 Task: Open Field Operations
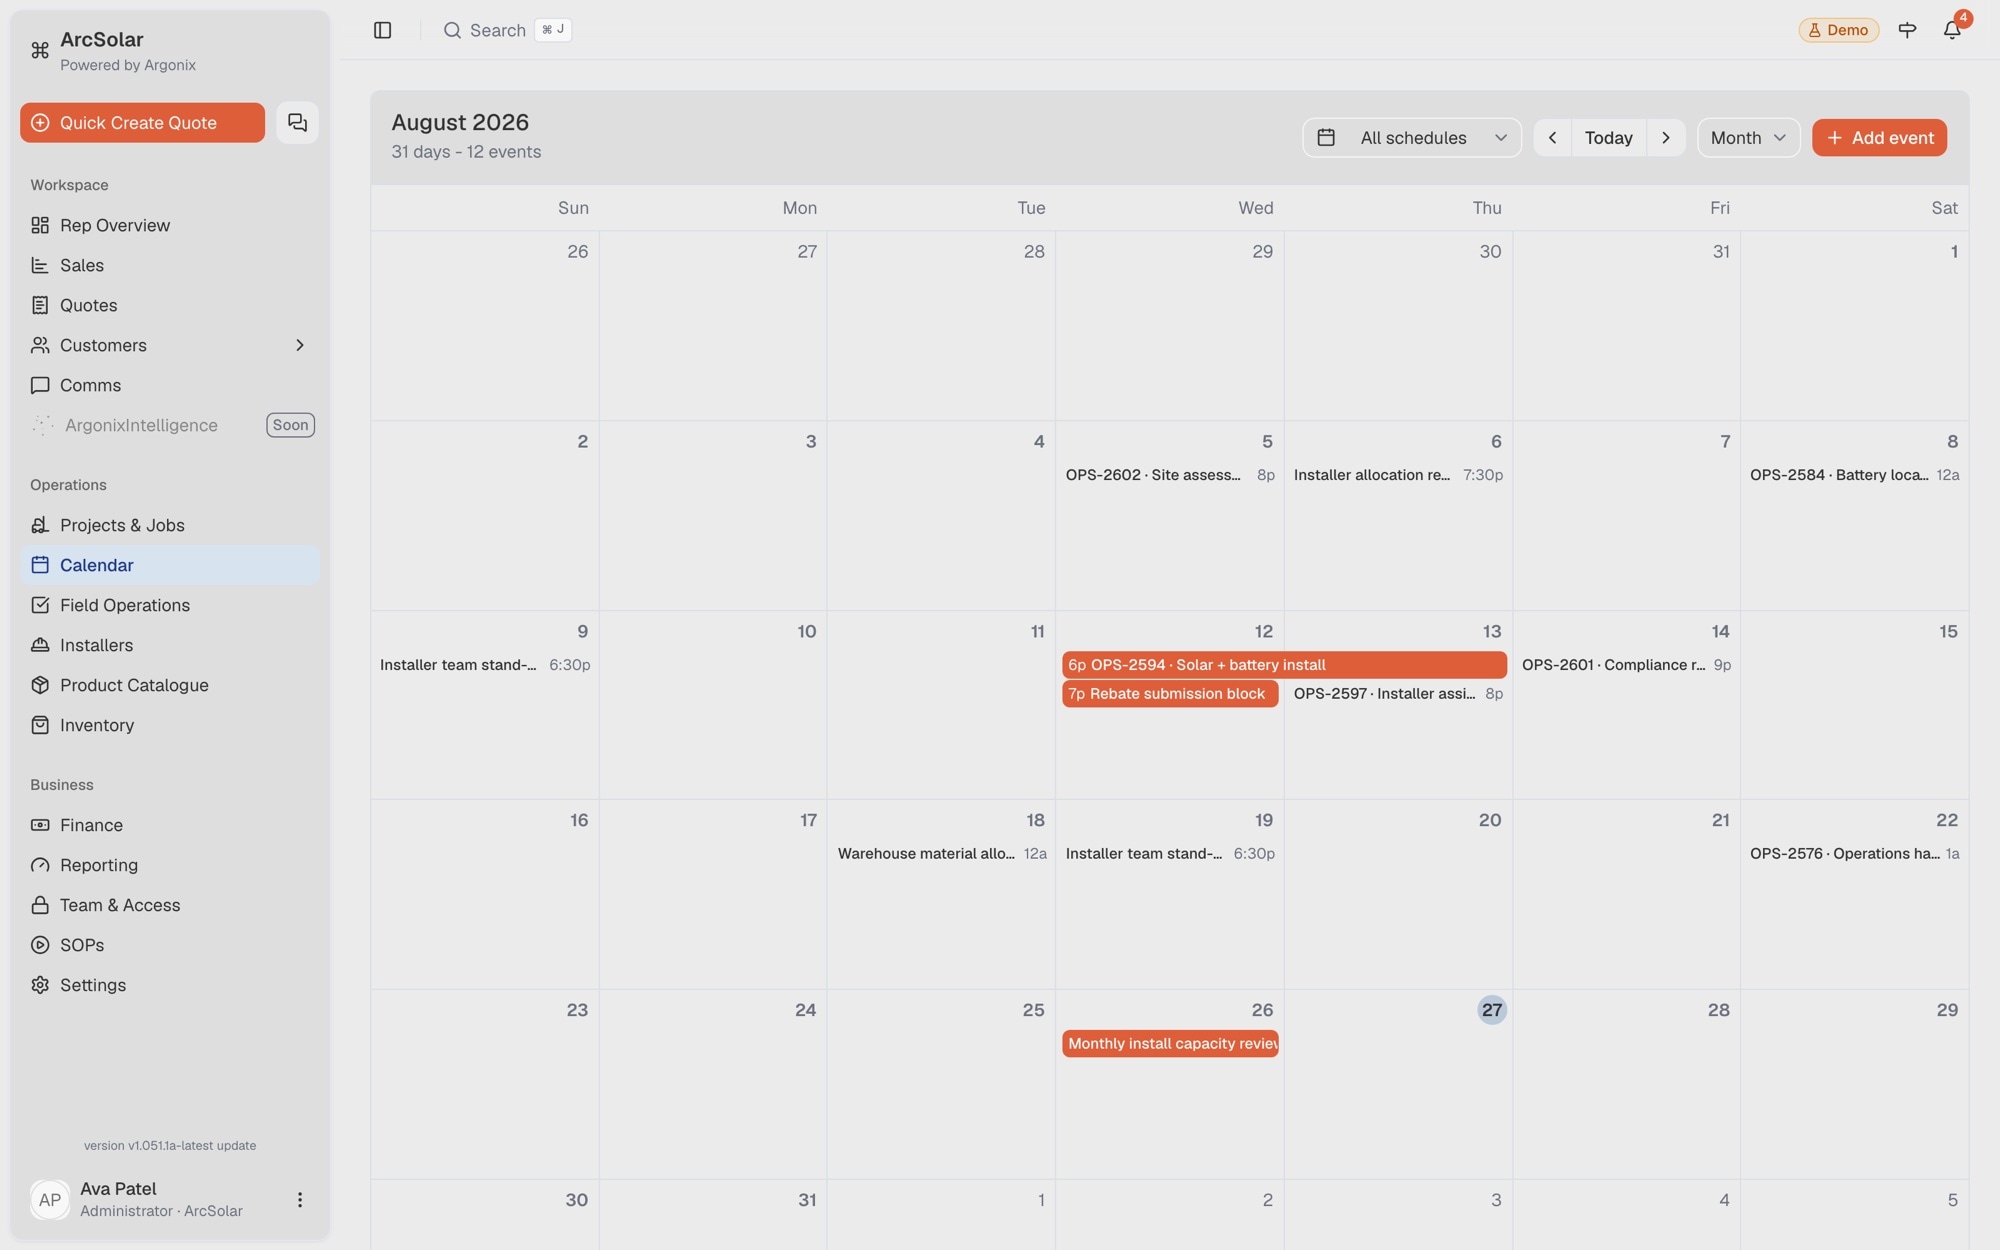(x=170, y=605)
